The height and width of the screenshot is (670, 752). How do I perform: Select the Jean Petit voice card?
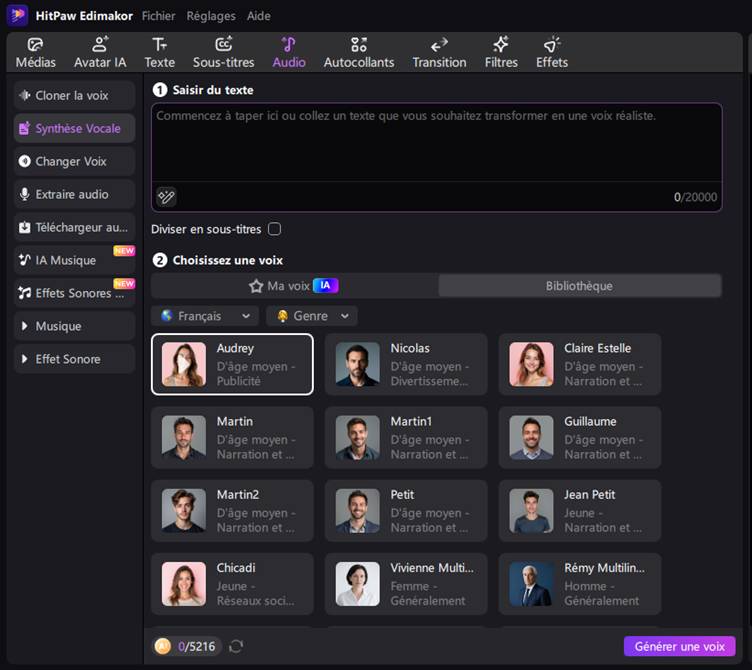580,511
